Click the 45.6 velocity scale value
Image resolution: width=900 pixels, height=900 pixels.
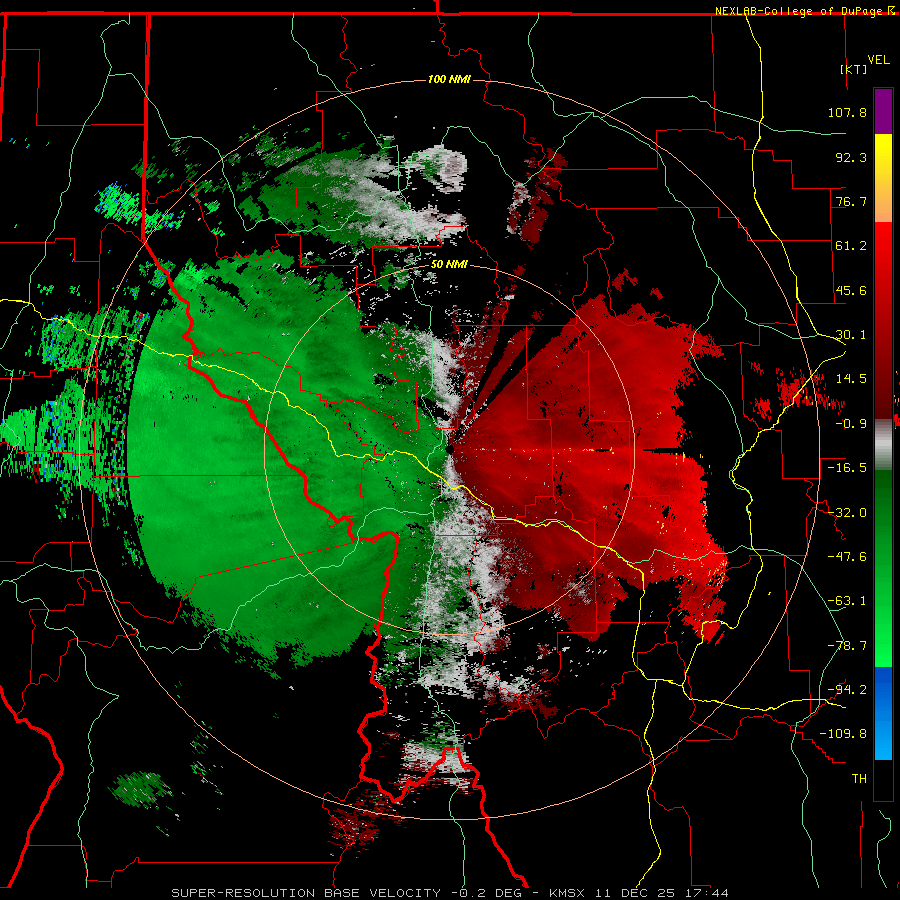tap(851, 290)
